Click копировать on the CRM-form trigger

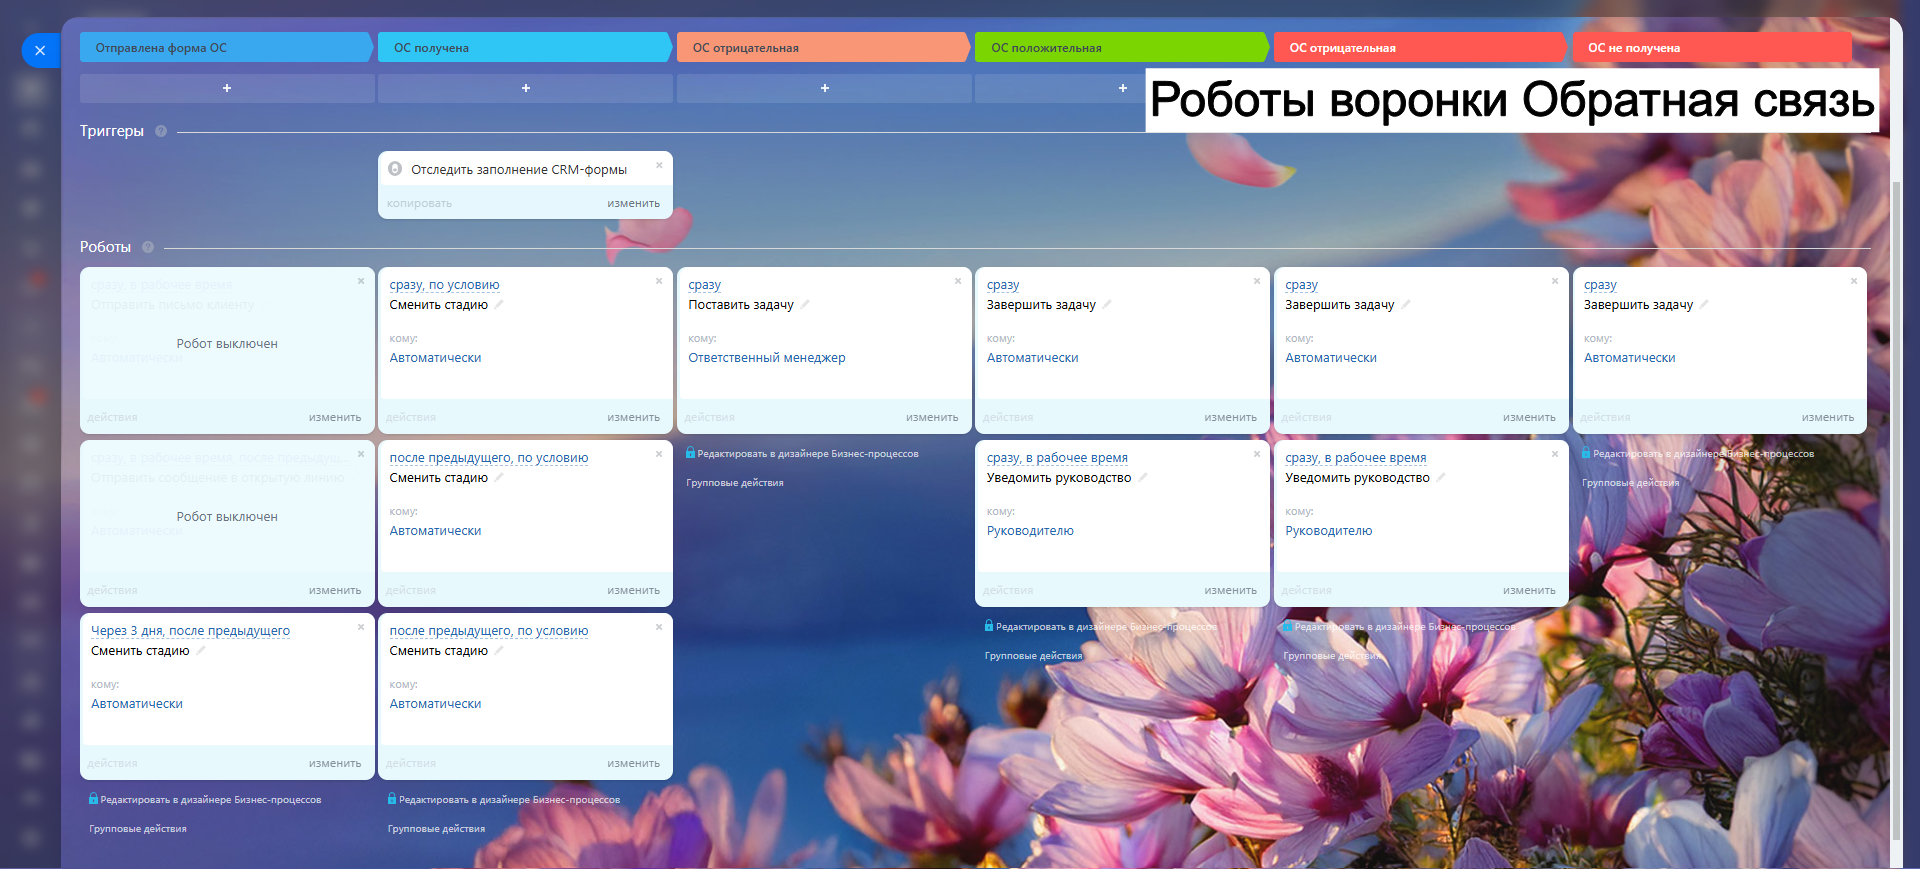pos(420,203)
